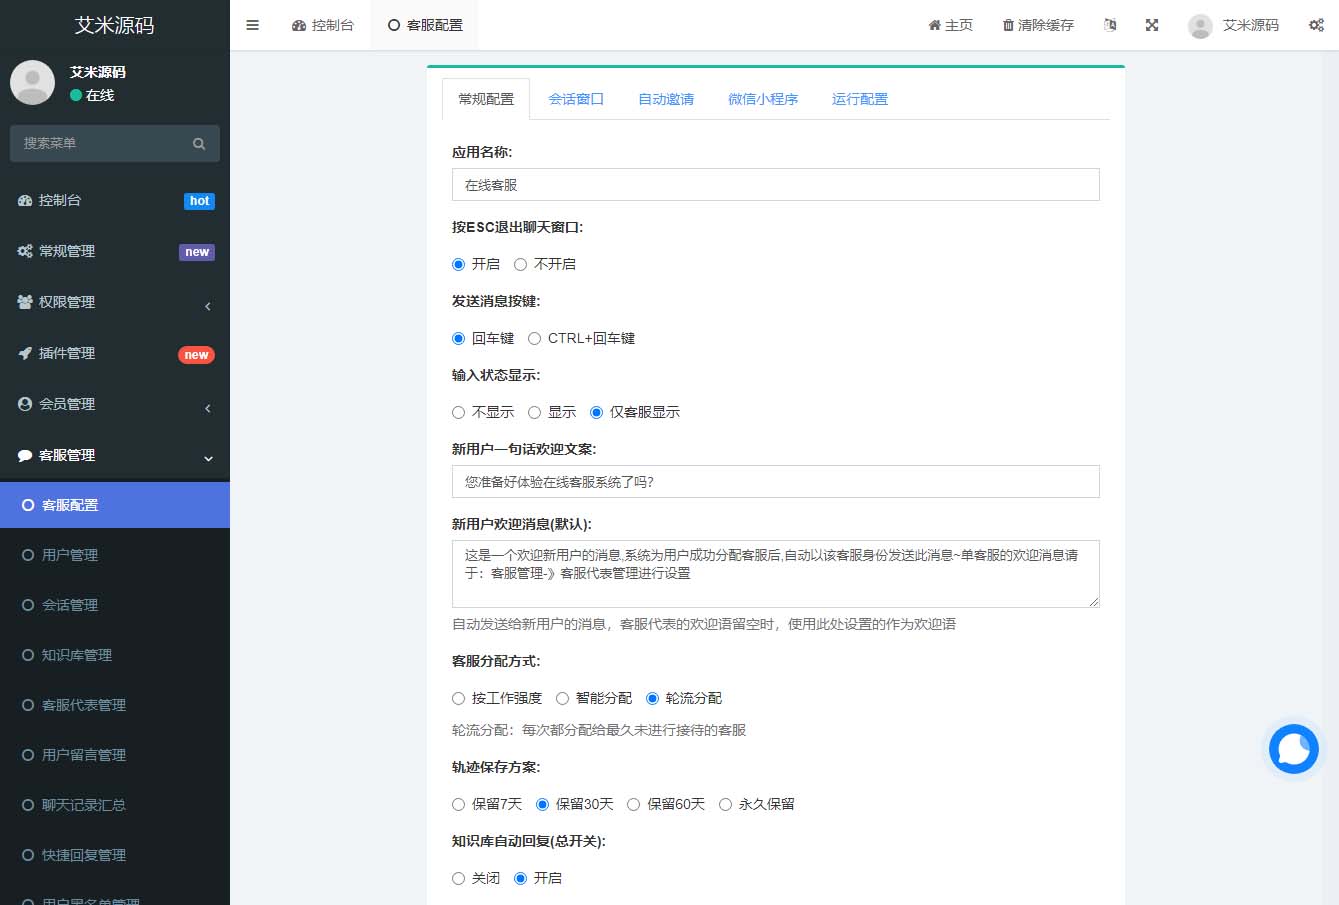Click the 主页 home icon
This screenshot has width=1339, height=905.
click(x=934, y=25)
